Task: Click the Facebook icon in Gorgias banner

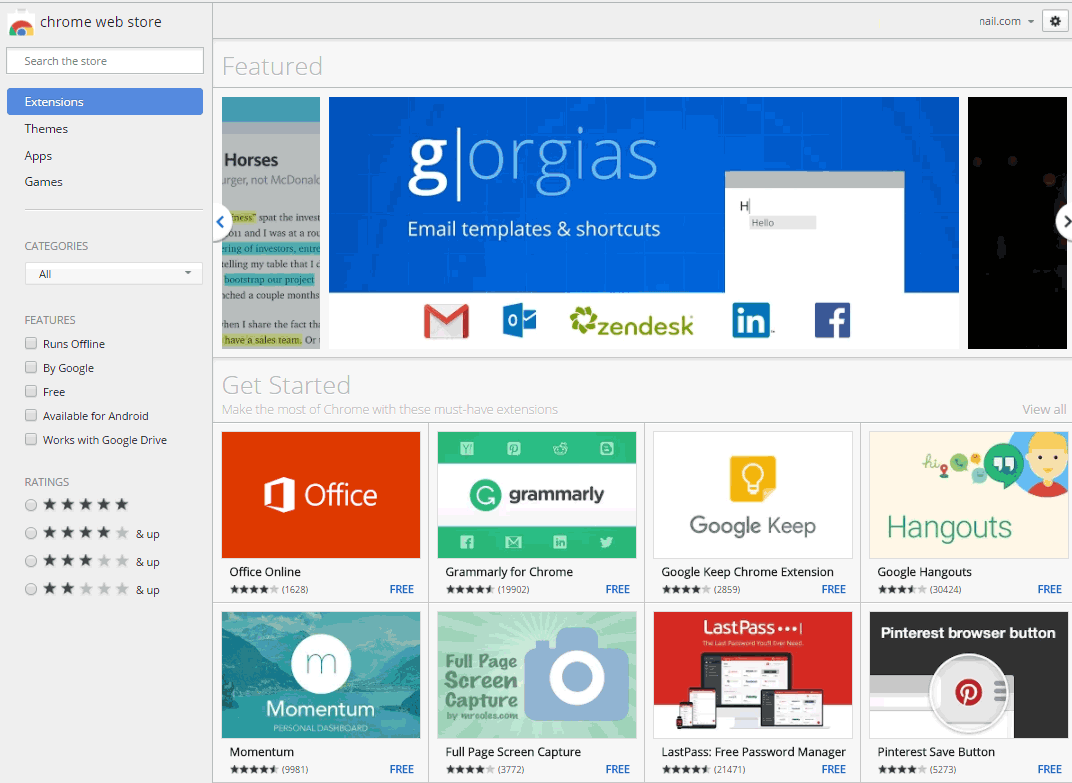Action: pyautogui.click(x=832, y=320)
